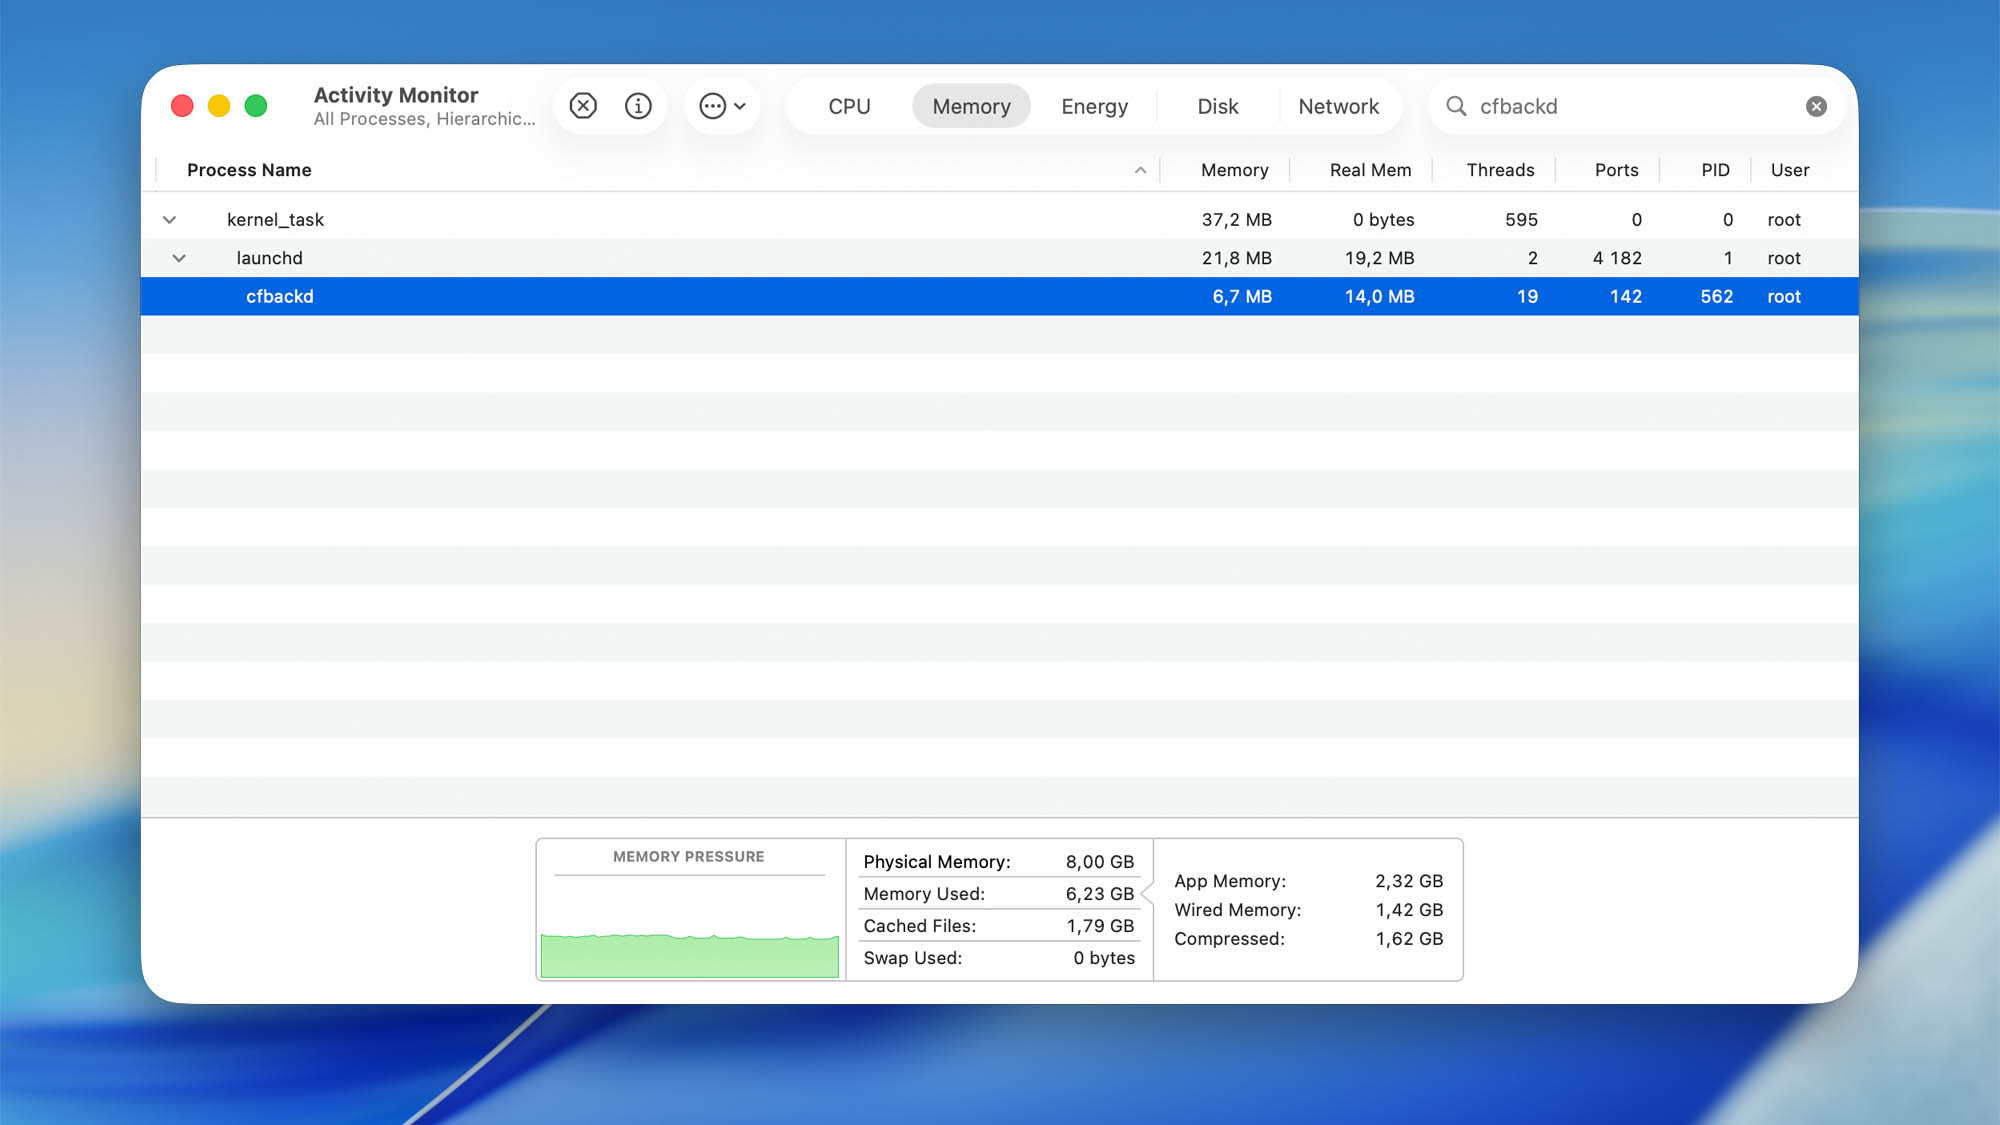Sort by the Real Mem column

[x=1370, y=170]
